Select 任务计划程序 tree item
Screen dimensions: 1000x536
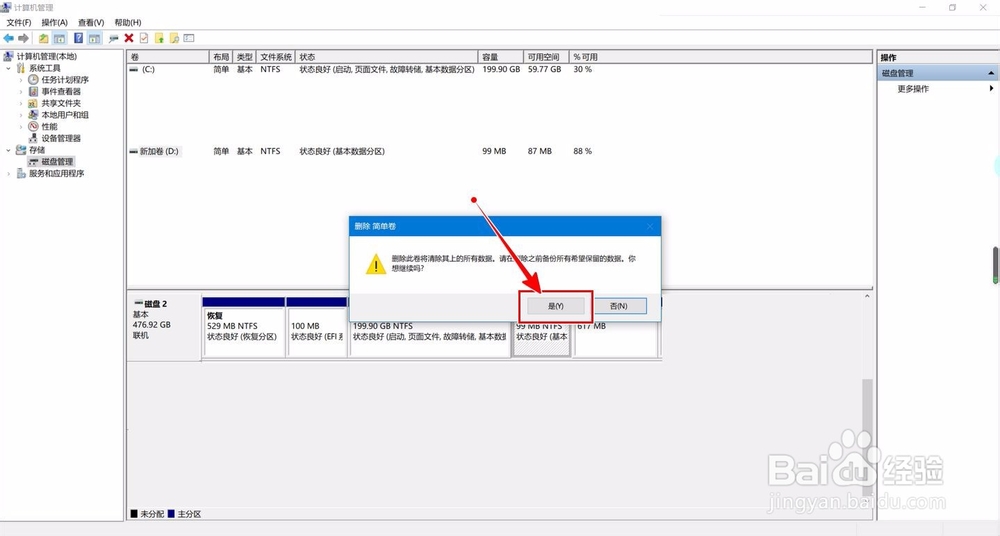coord(65,80)
